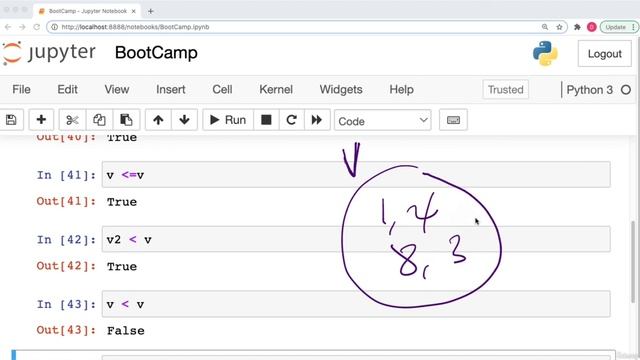Insert a cell below with the plus icon

tap(41, 120)
